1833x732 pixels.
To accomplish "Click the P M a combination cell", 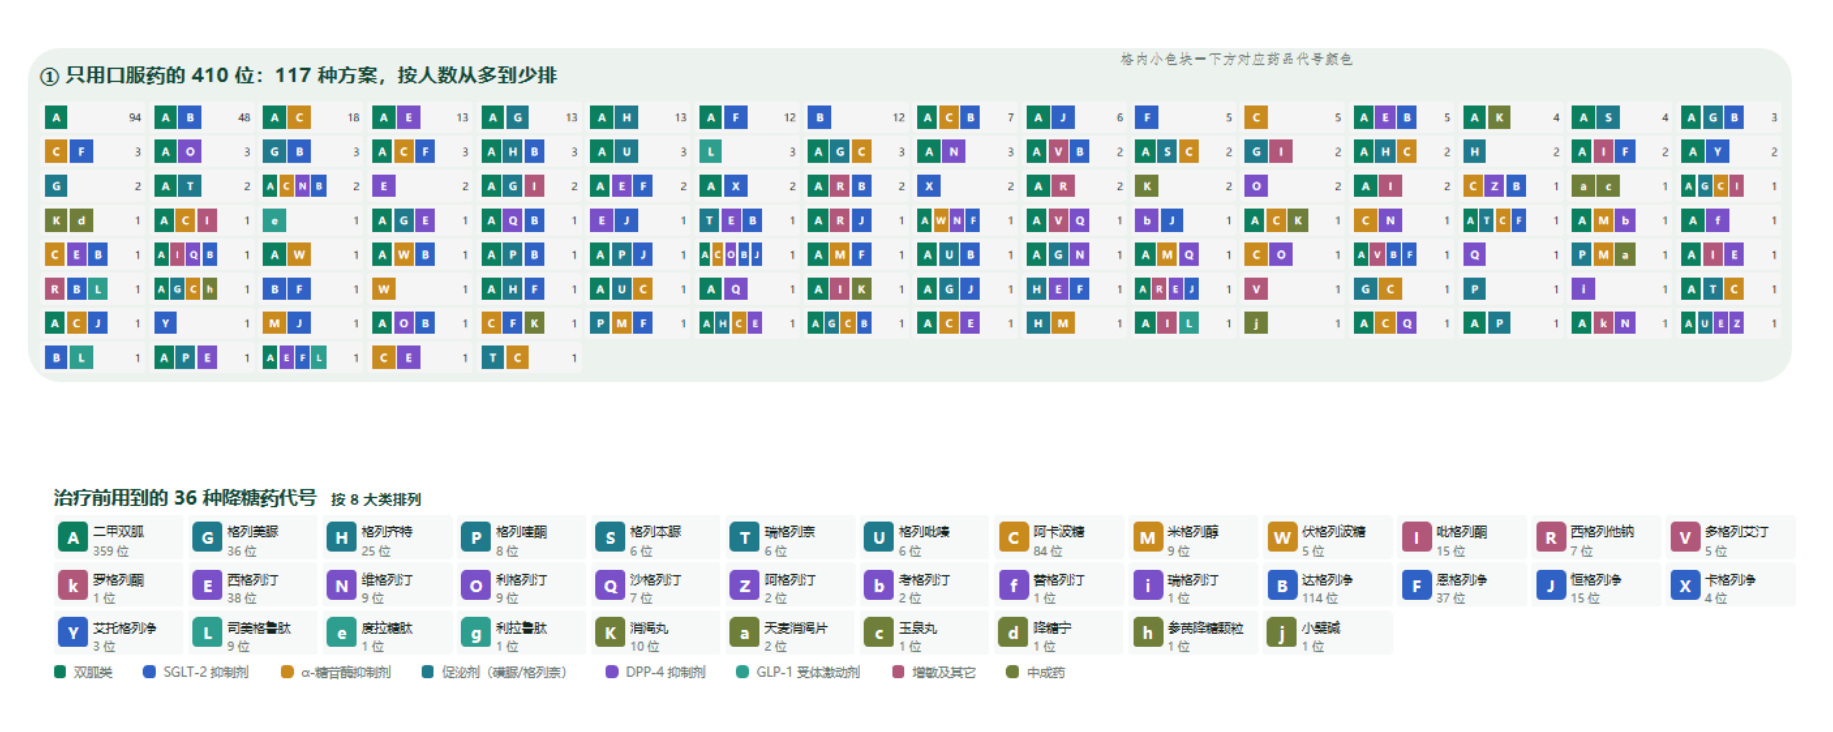I will pos(1621,255).
